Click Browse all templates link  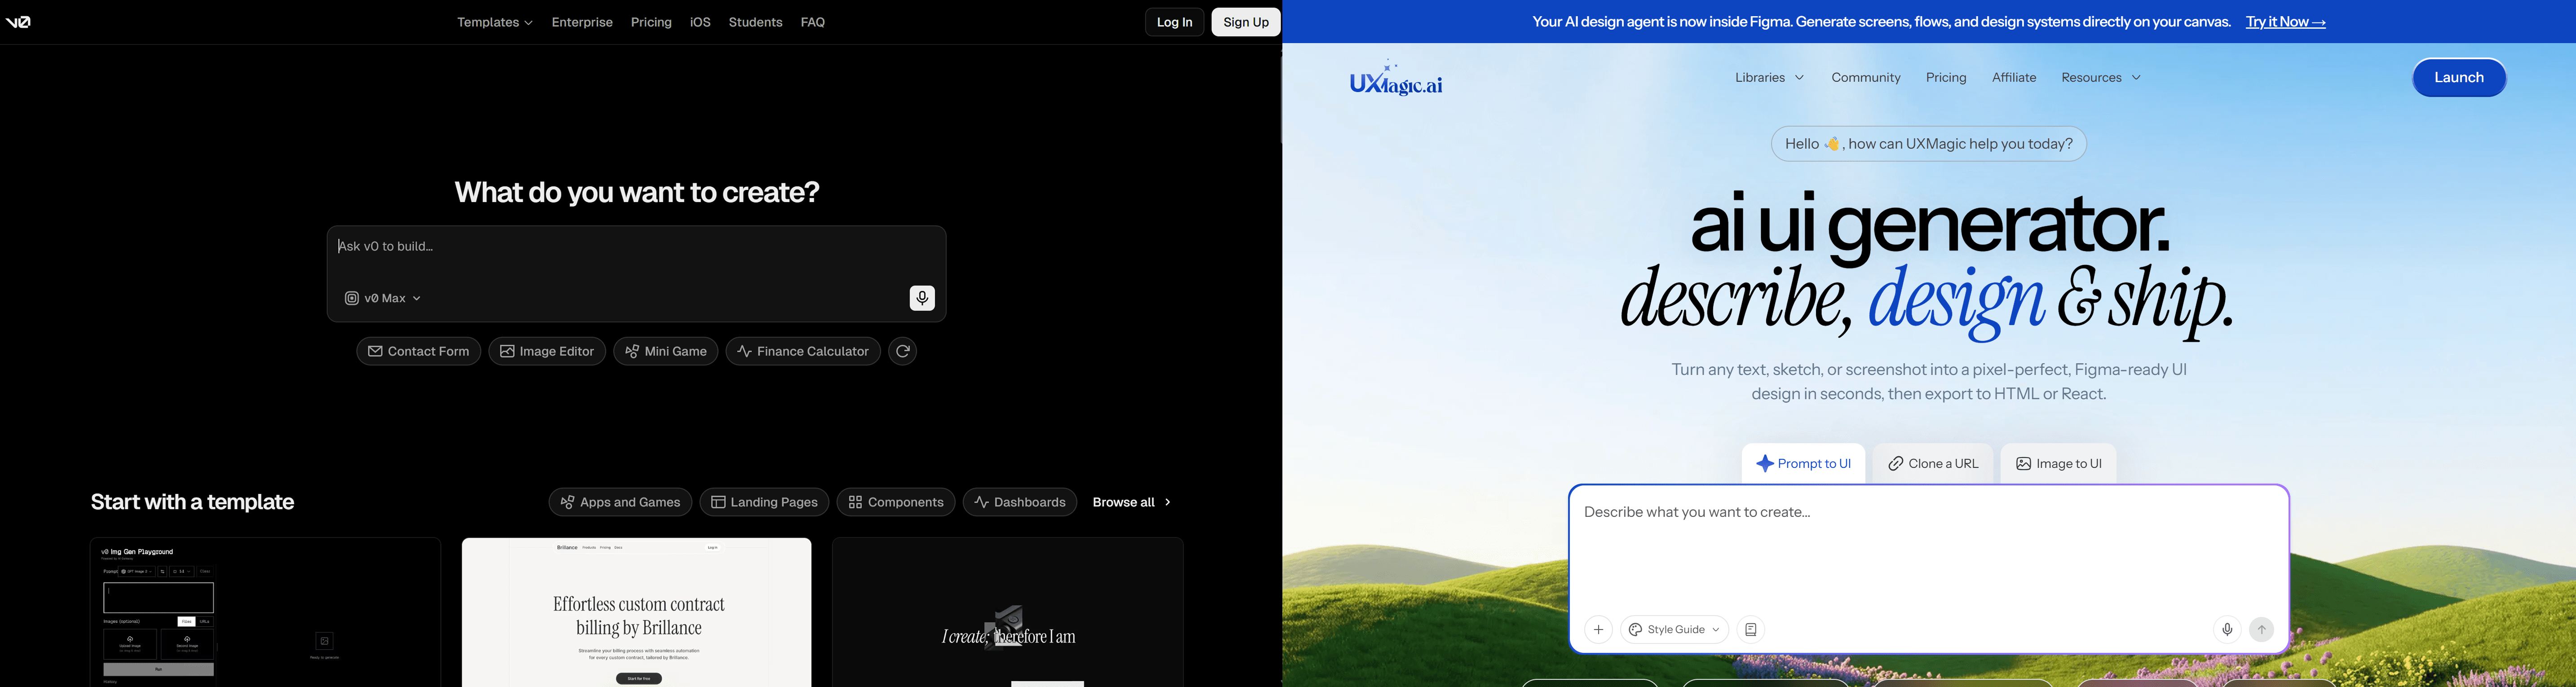coord(1131,502)
